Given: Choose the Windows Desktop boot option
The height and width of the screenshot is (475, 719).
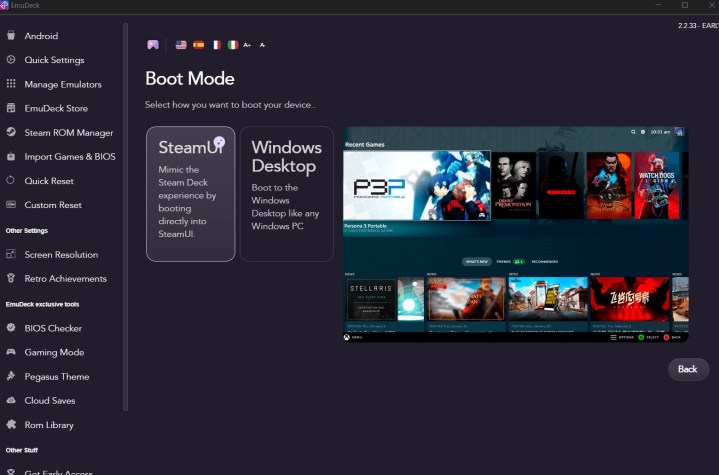Looking at the screenshot, I should (287, 193).
